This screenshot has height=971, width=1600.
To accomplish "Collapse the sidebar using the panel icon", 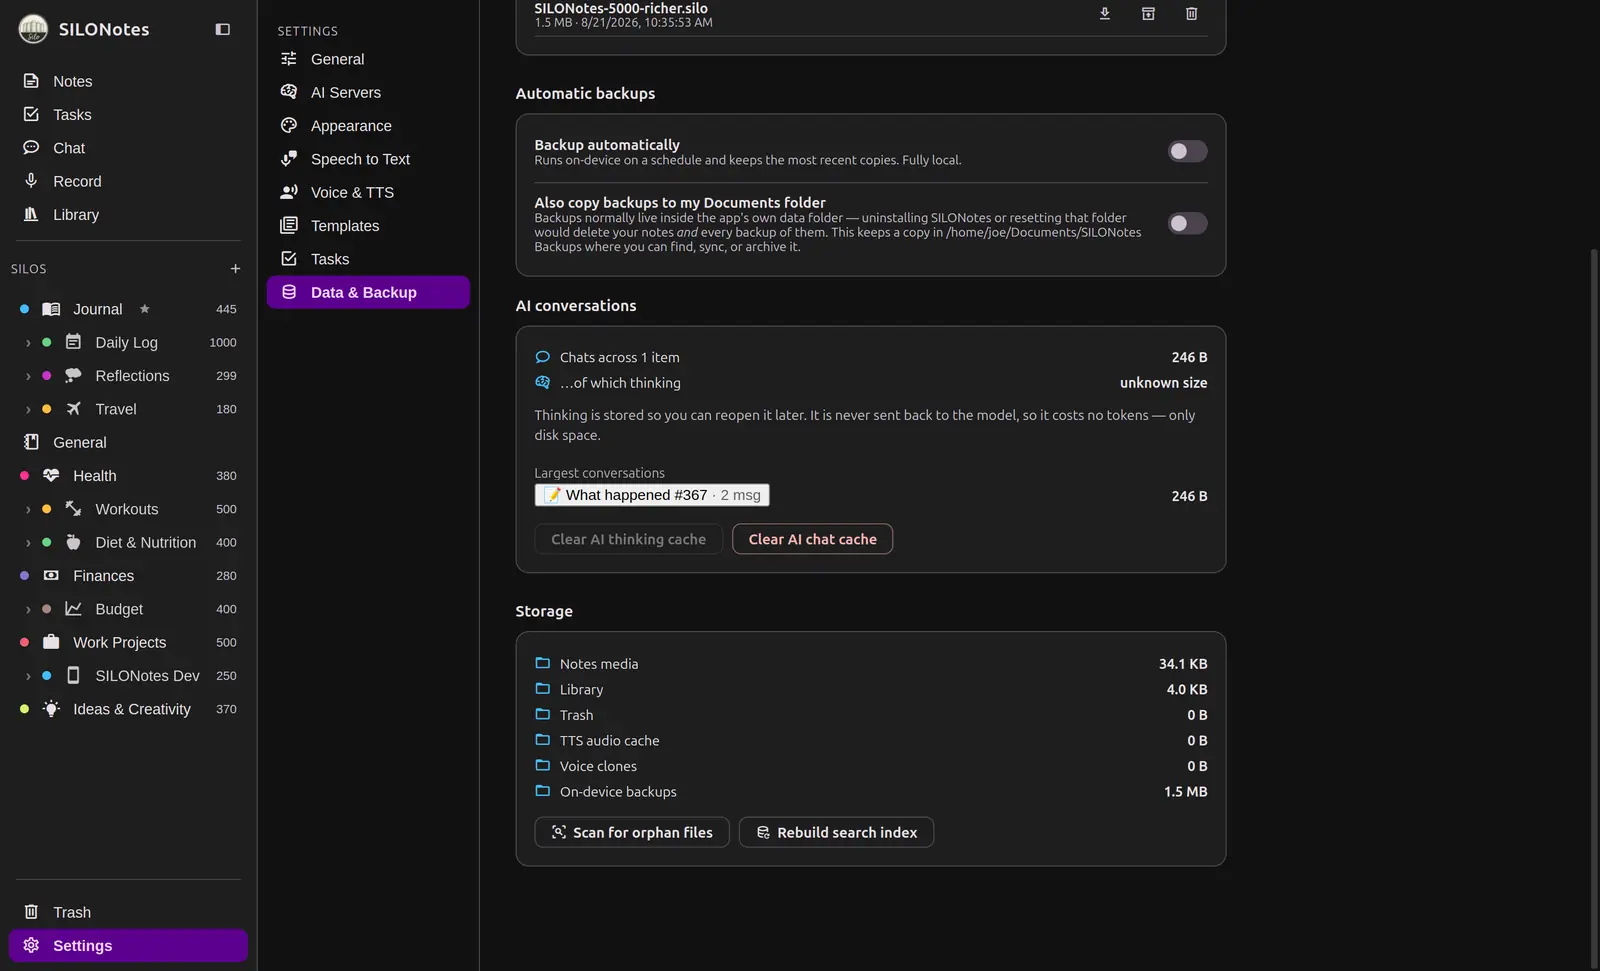I will tap(223, 30).
